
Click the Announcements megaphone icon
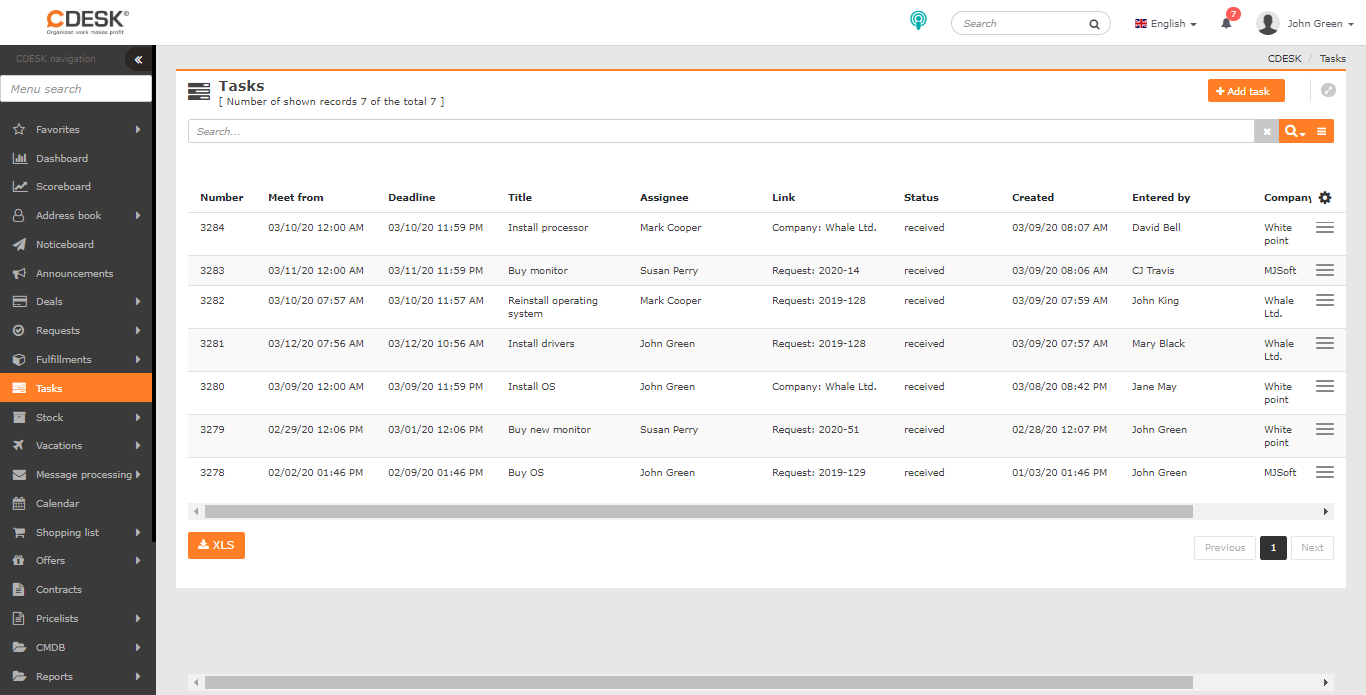[x=19, y=273]
